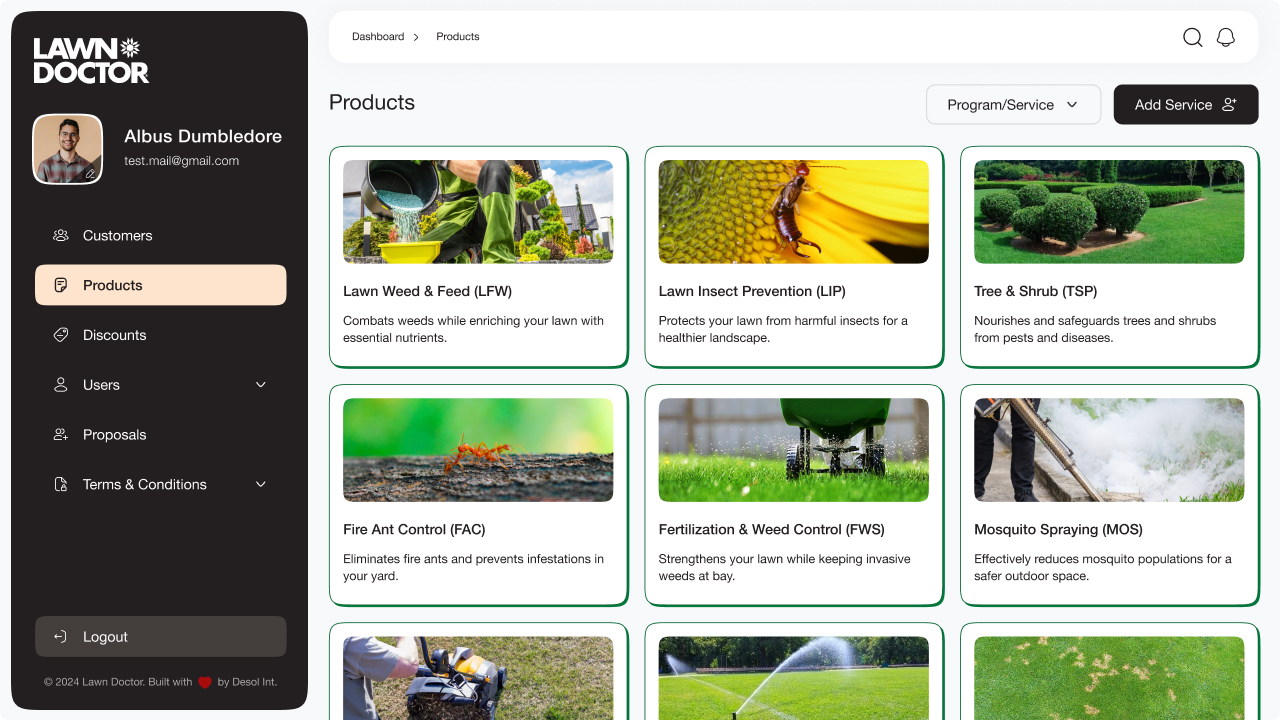The image size is (1280, 720).
Task: Click the patchy lawn image
Action: pyautogui.click(x=1110, y=678)
